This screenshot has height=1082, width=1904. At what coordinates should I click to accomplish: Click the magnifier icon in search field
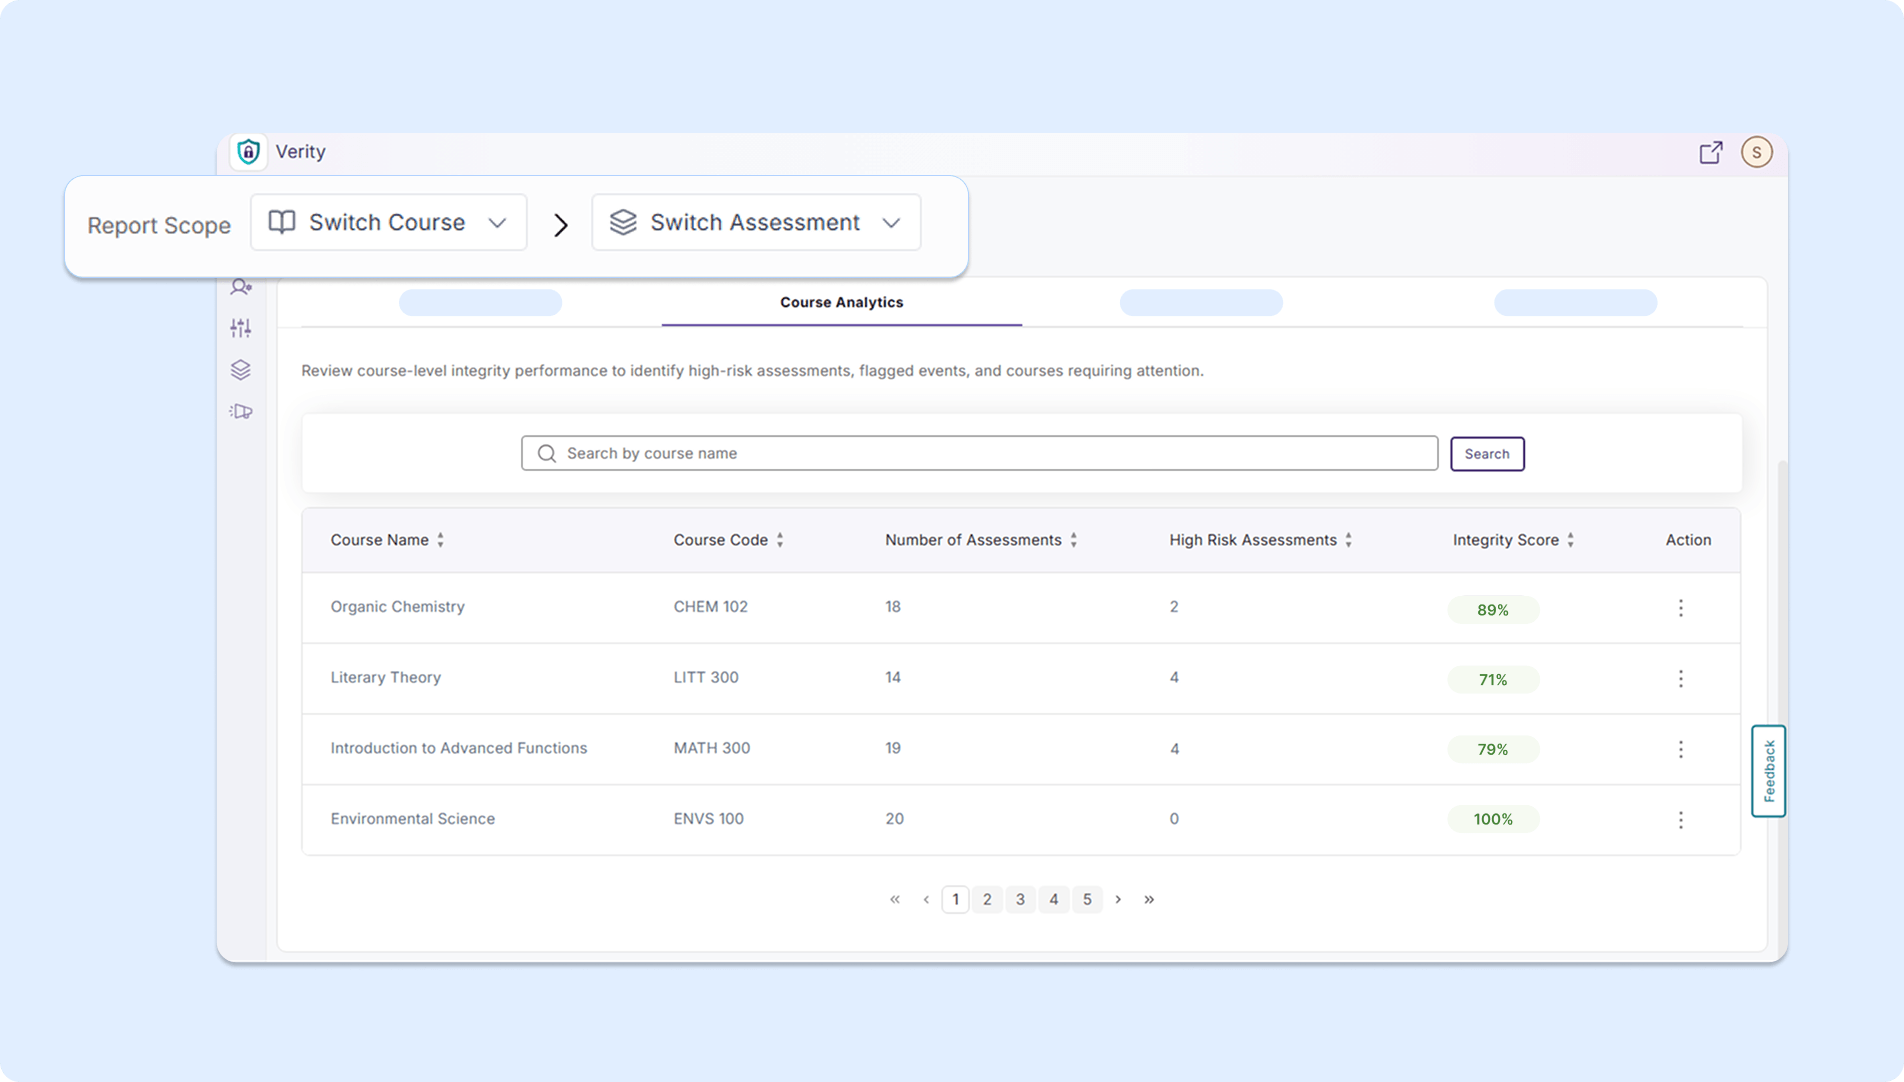point(546,454)
